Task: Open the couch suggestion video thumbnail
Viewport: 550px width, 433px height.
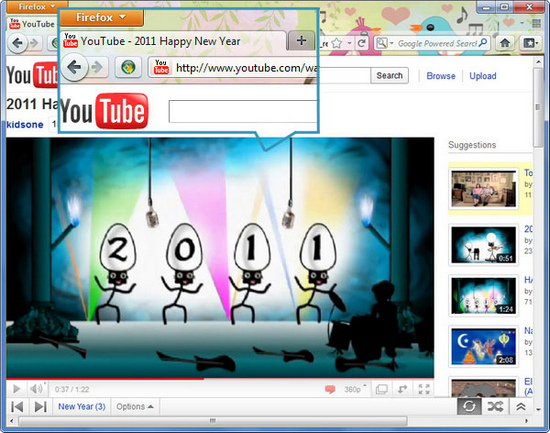Action: pyautogui.click(x=483, y=188)
